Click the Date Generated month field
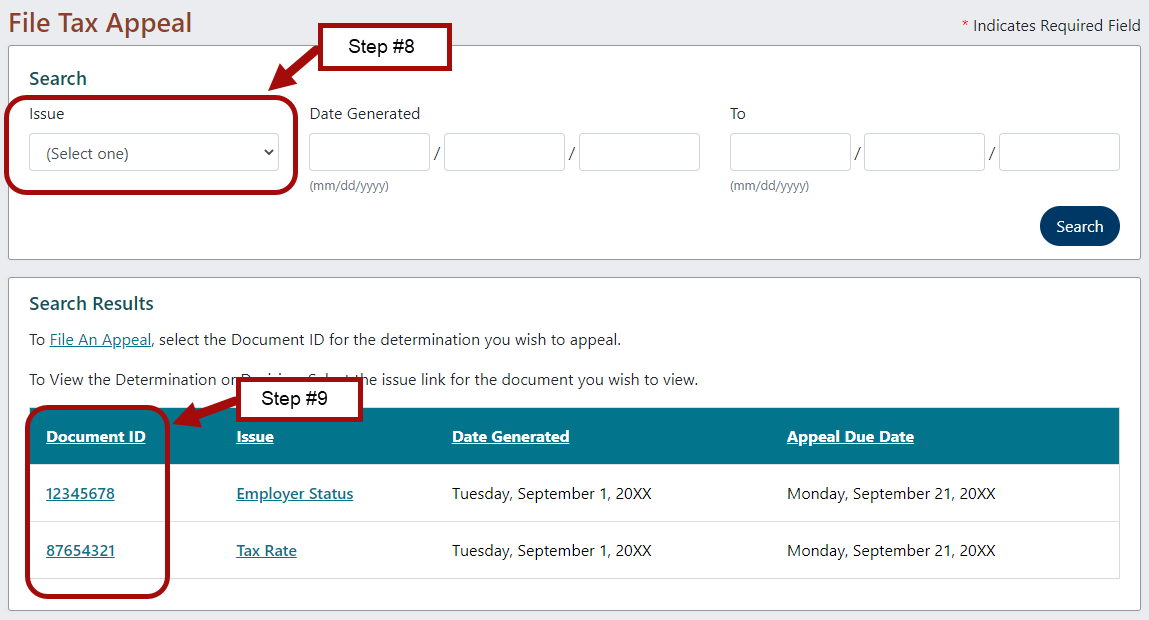The width and height of the screenshot is (1149, 620). point(369,152)
